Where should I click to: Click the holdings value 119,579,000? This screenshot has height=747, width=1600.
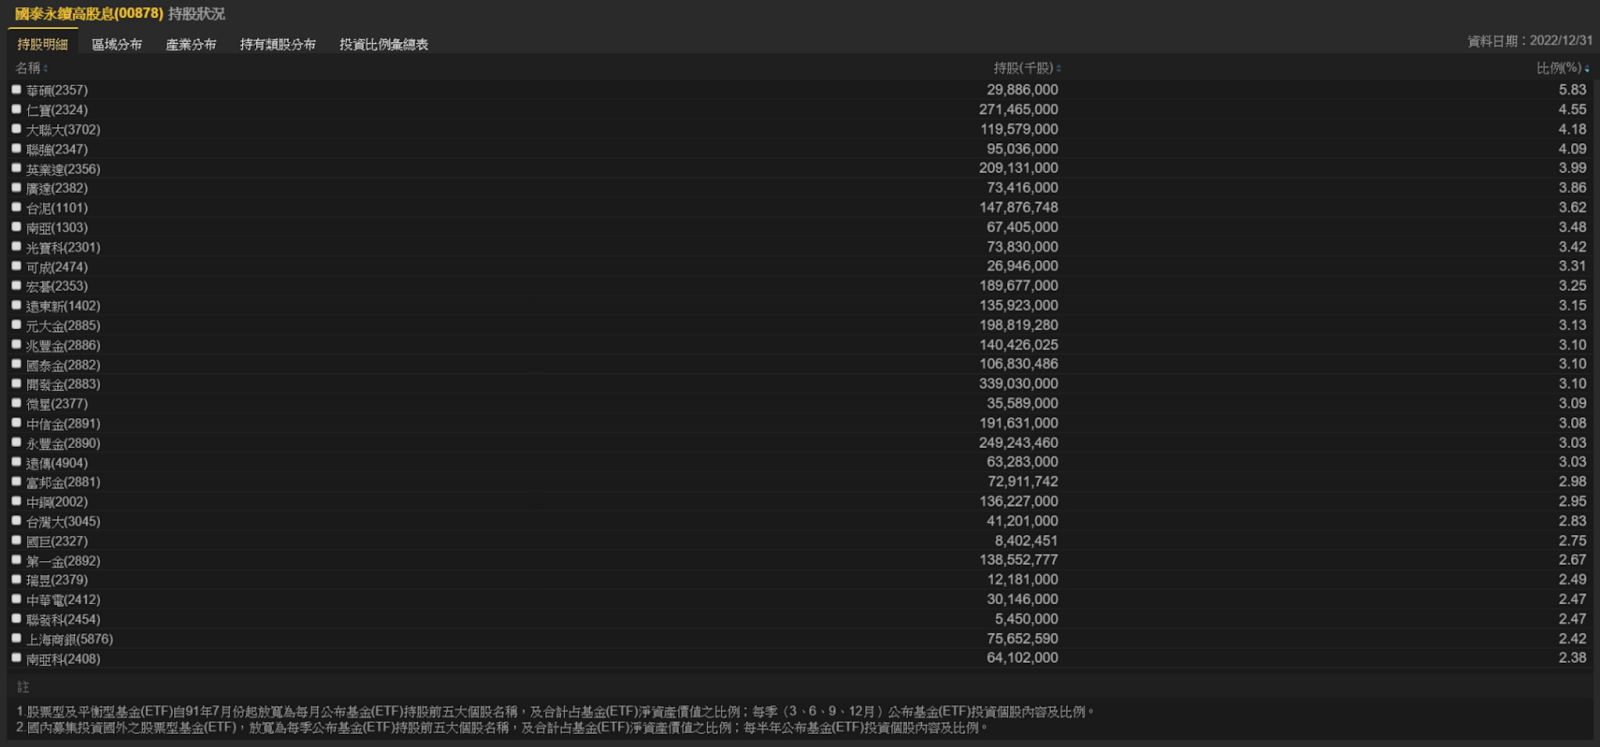1018,129
